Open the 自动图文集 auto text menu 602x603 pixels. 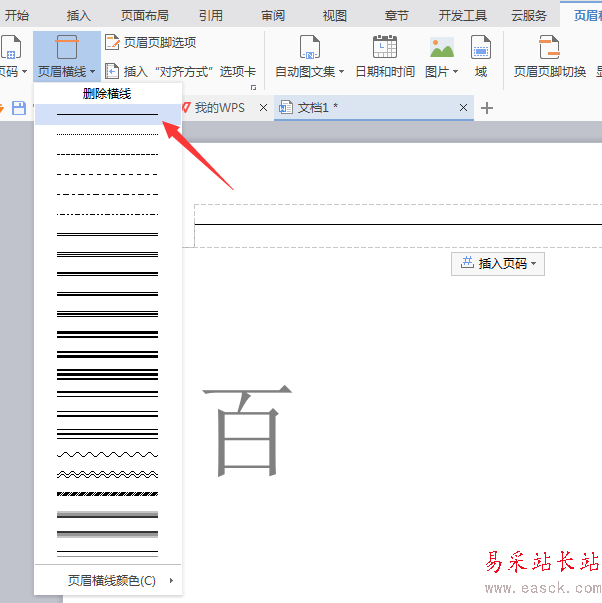(x=310, y=57)
